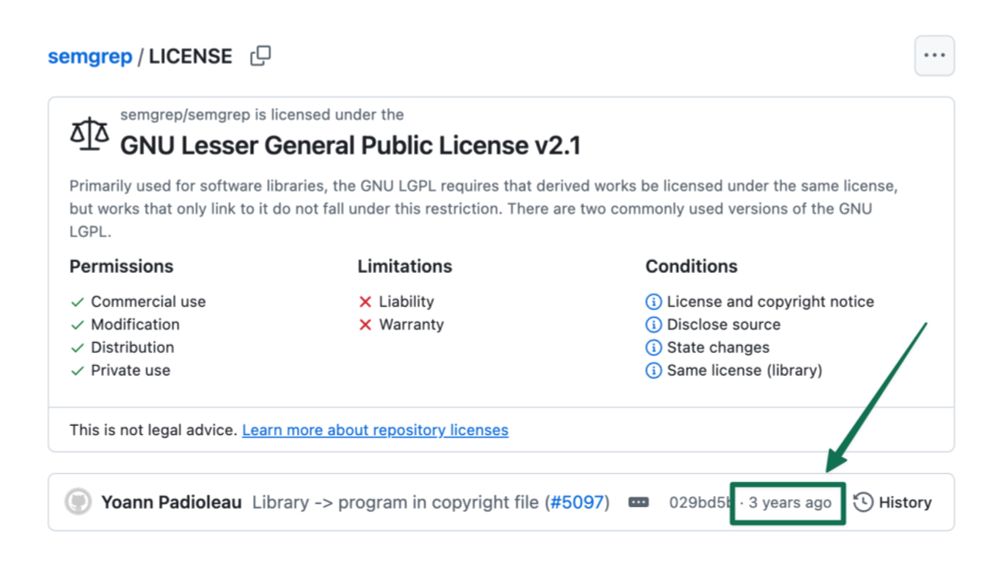The image size is (1000, 563).
Task: Click Yoann Padioleau's avatar
Action: (78, 502)
